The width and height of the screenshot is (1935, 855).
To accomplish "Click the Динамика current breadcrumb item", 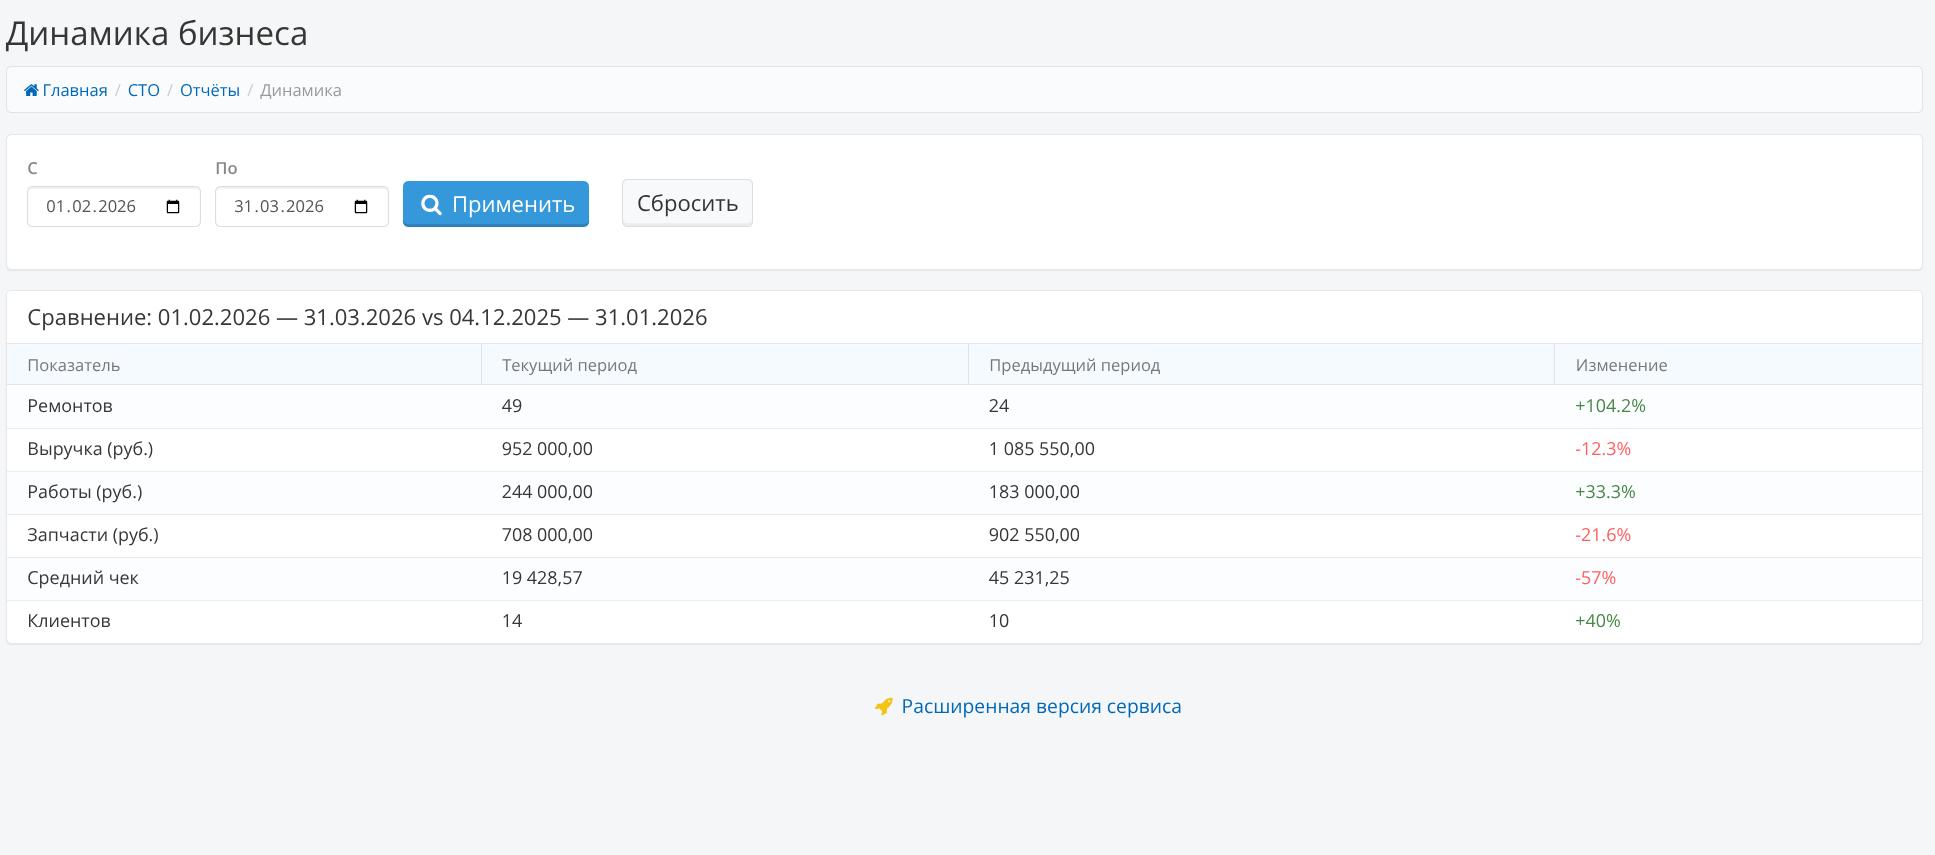I will click(300, 90).
